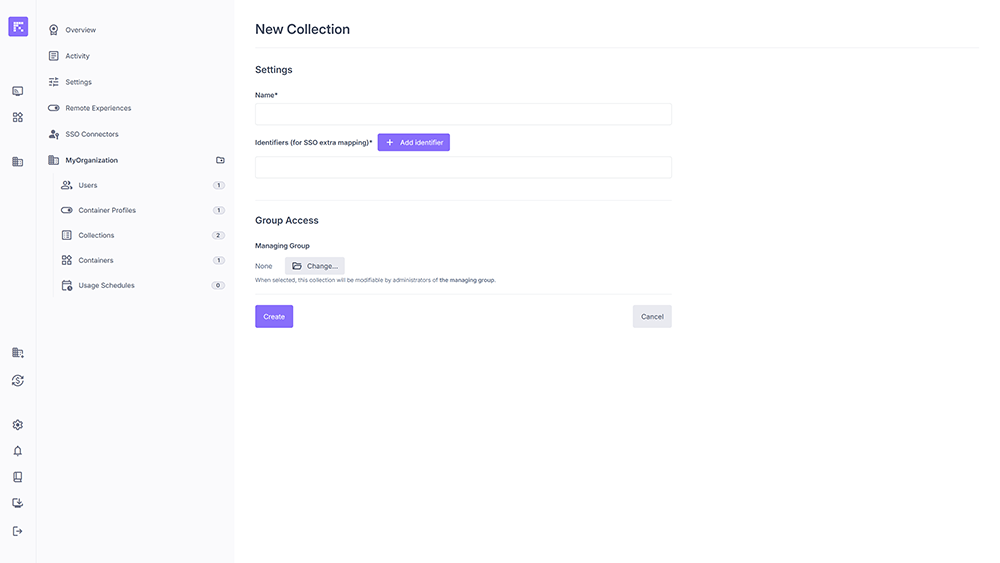Open the documentation book icon

coord(18,477)
